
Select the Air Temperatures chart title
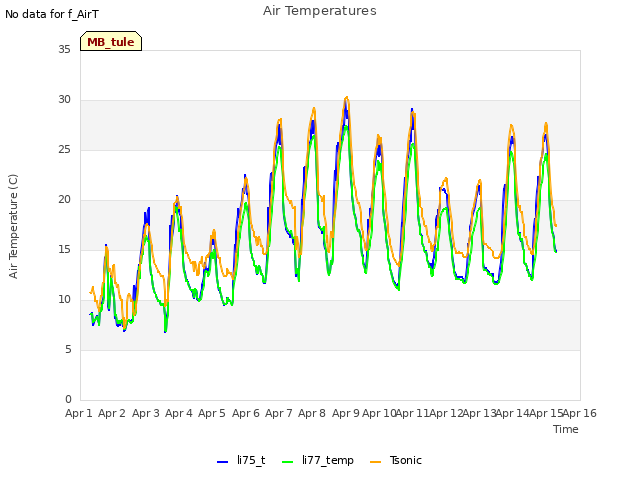(x=320, y=11)
